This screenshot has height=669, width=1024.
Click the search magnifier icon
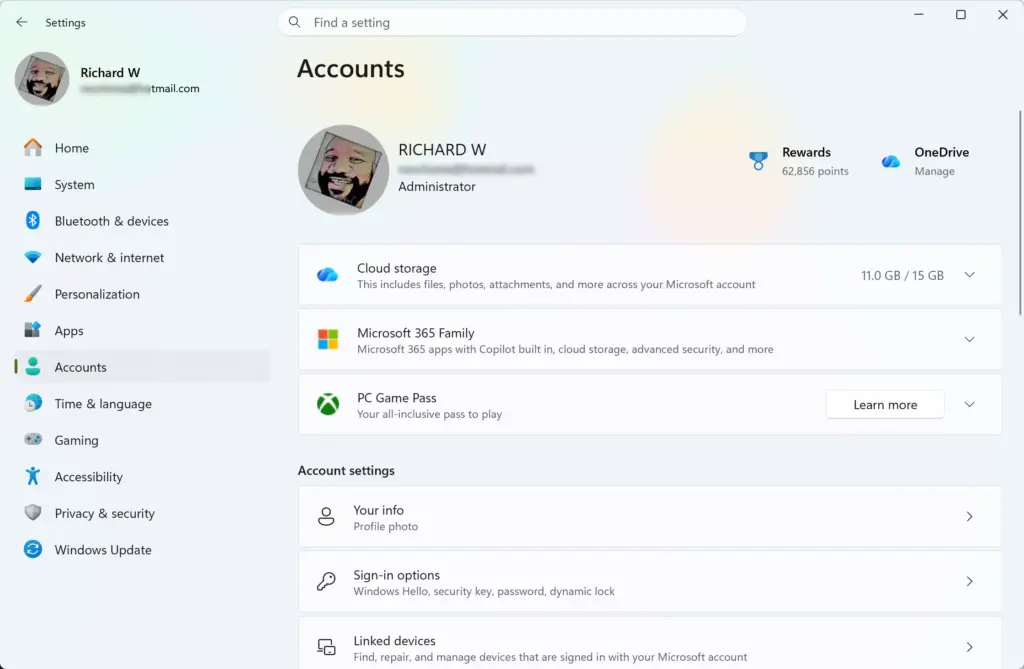(295, 22)
